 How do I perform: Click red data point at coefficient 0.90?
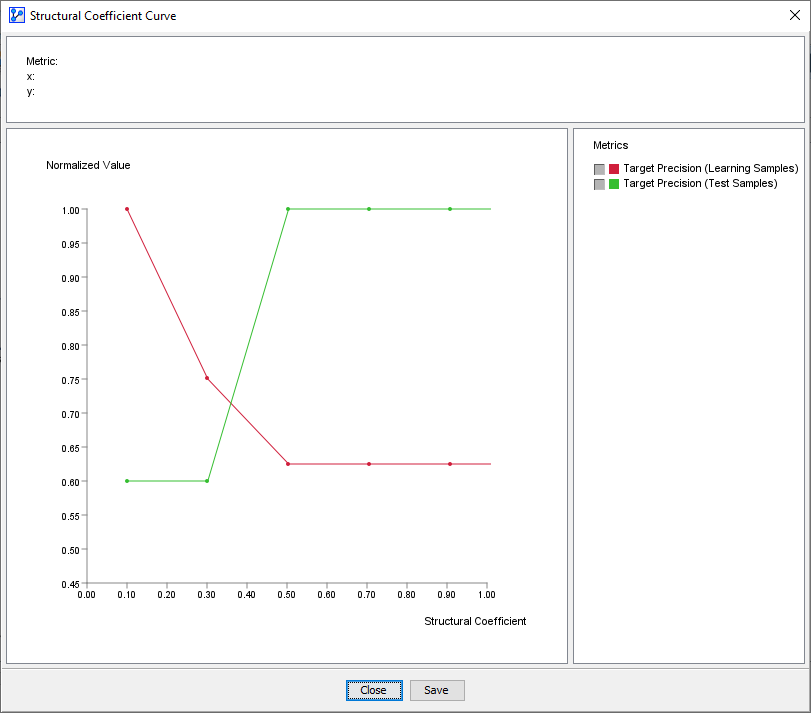450,464
